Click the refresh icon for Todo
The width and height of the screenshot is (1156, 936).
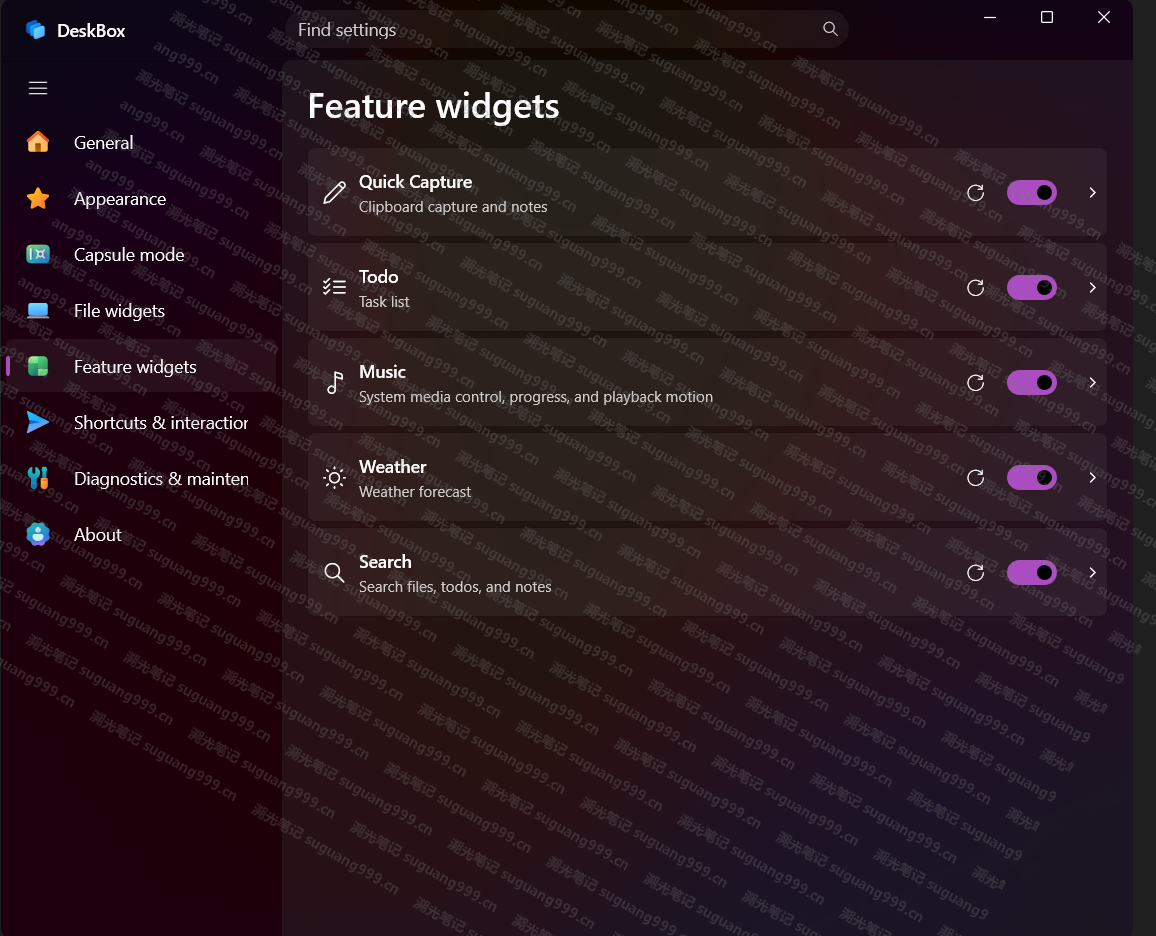975,287
